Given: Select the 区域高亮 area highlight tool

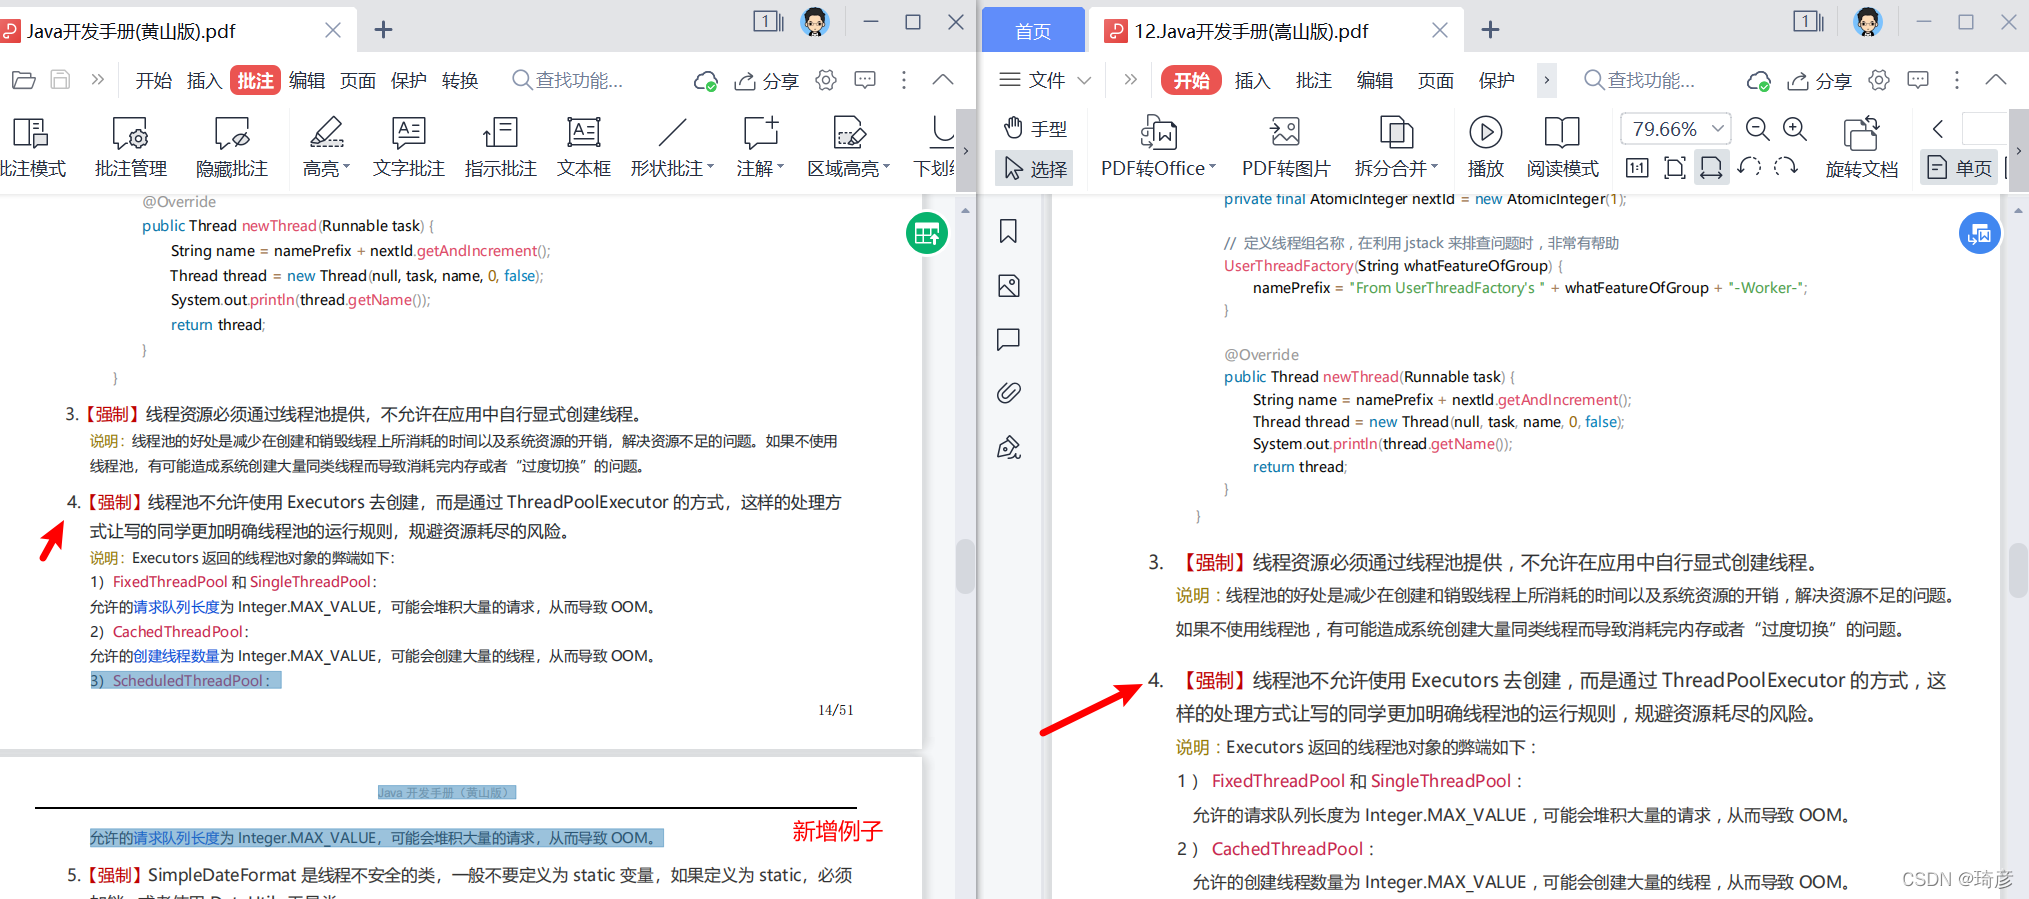Looking at the screenshot, I should click(848, 147).
